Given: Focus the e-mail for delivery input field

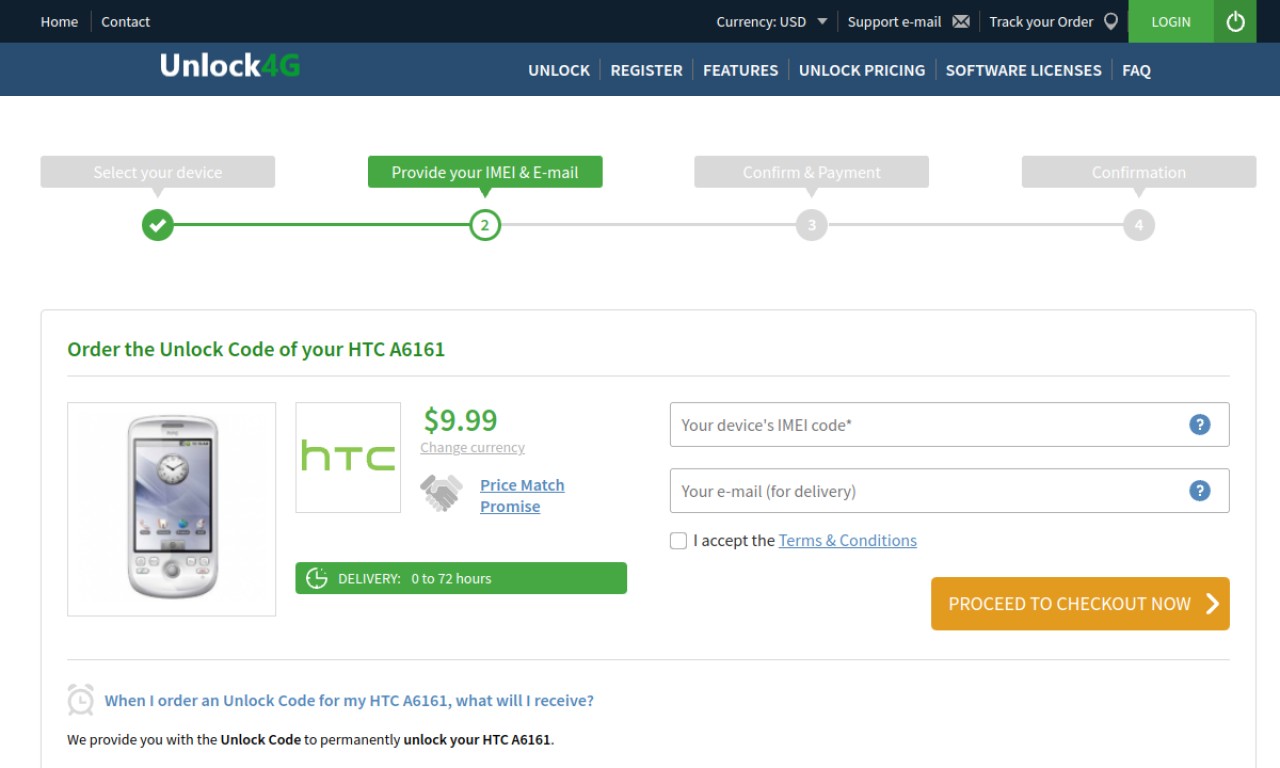Looking at the screenshot, I should coord(949,490).
